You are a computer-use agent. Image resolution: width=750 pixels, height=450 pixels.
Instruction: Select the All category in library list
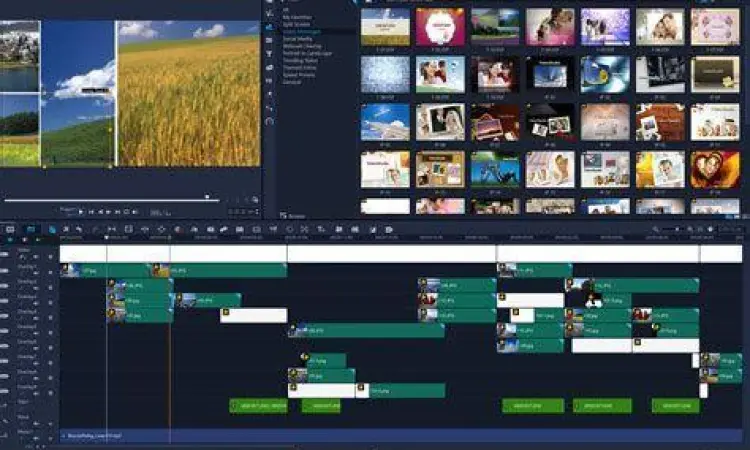coord(286,10)
